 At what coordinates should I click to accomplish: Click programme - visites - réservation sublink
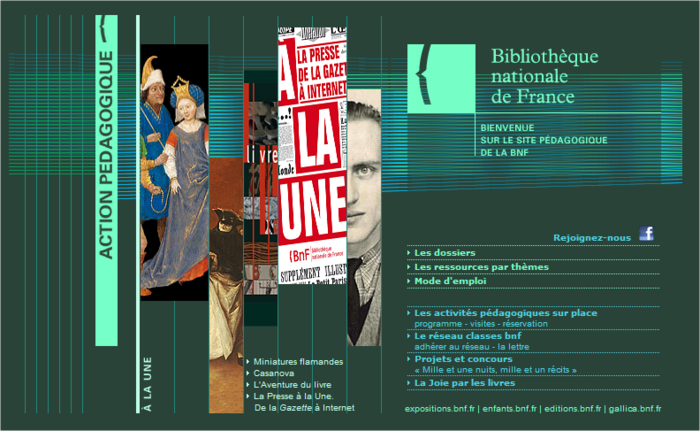click(x=480, y=324)
